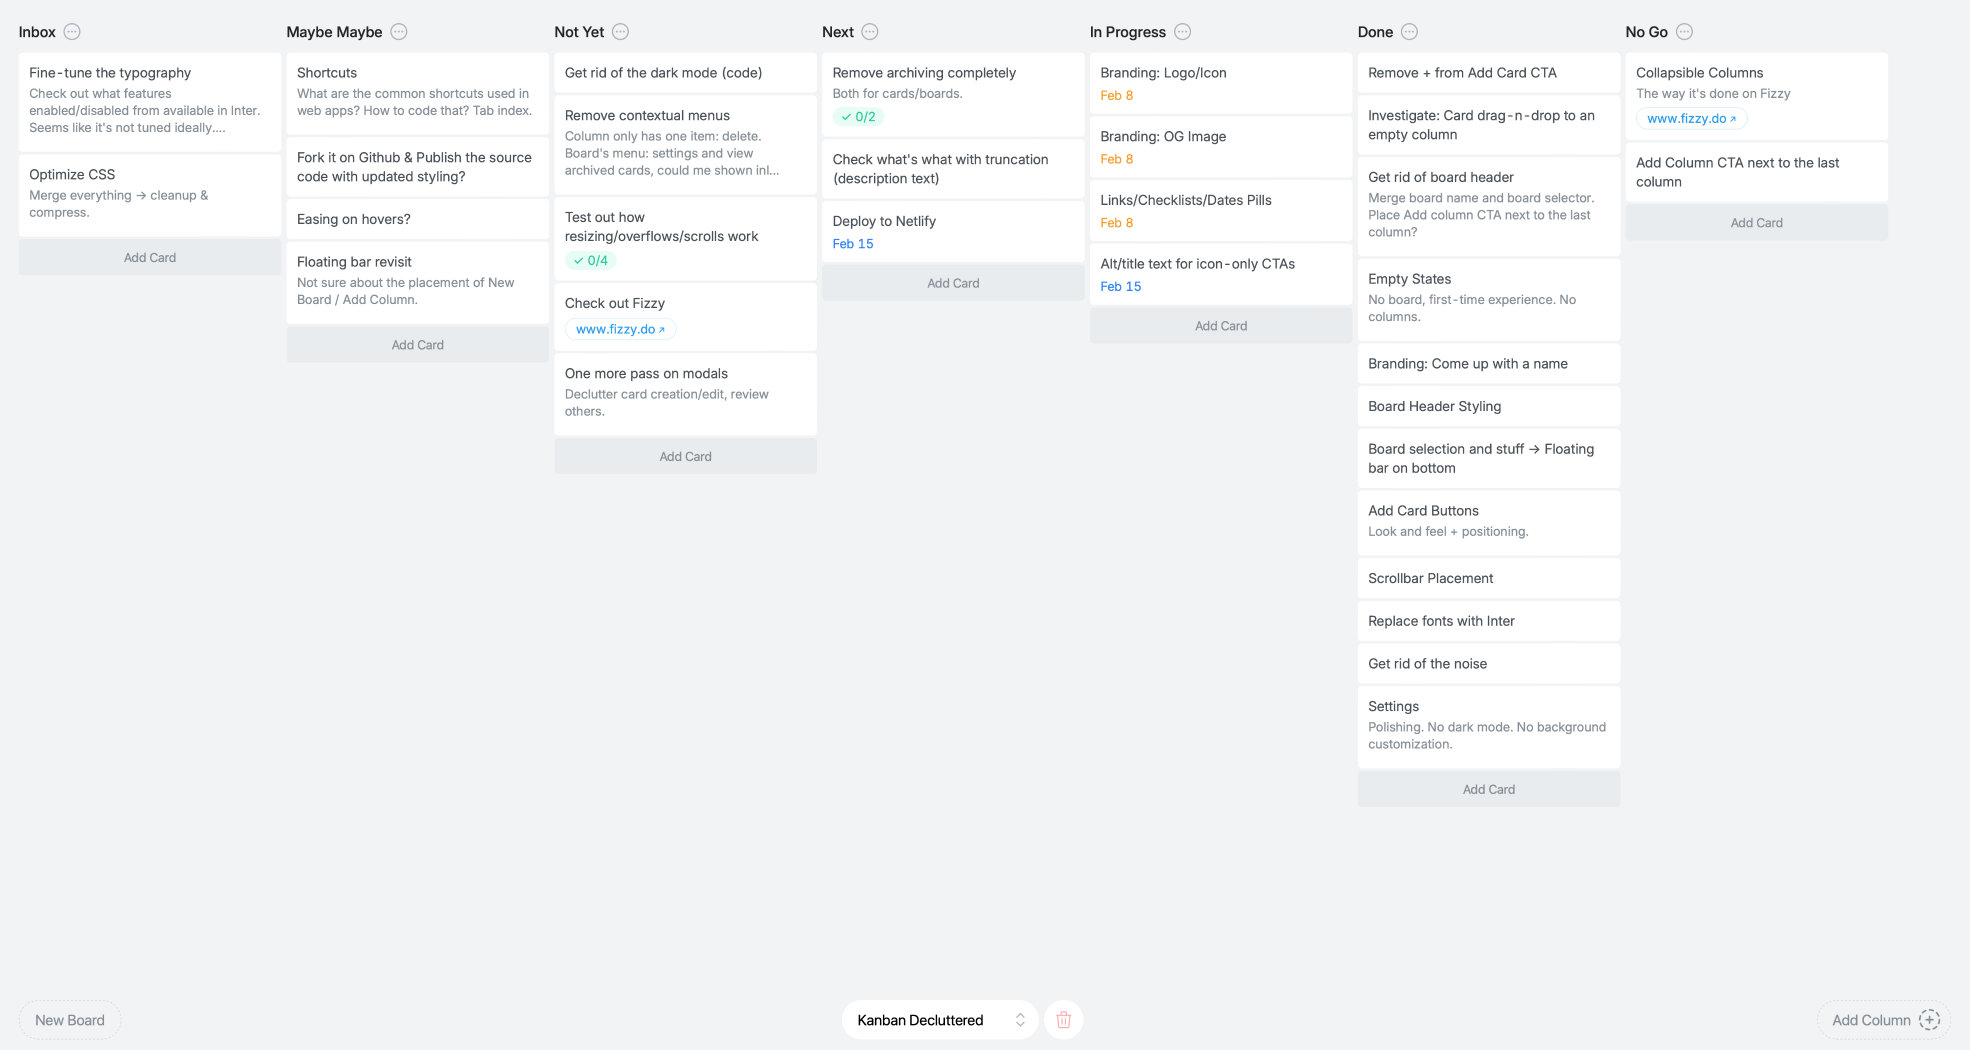The height and width of the screenshot is (1050, 1970).
Task: Open the Inbox column options menu icon
Action: pos(72,32)
